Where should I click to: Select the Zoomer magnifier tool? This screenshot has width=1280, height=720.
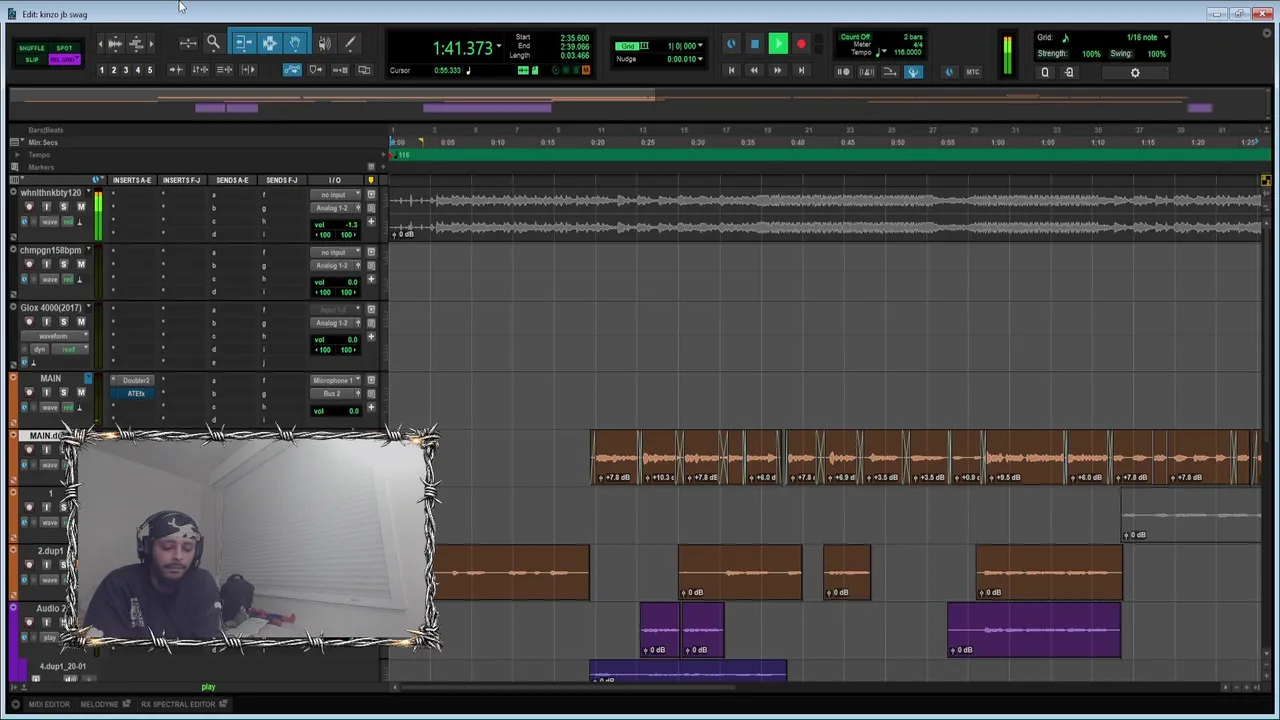point(213,43)
